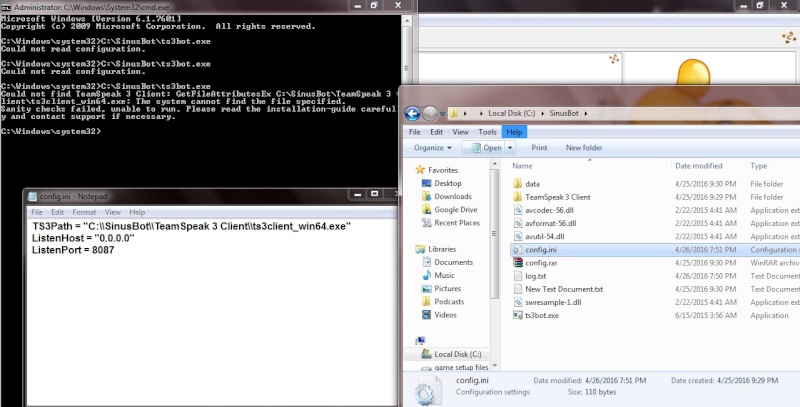This screenshot has height=407, width=800.
Task: Click the scroll up arrow in cmd window
Action: 407,20
